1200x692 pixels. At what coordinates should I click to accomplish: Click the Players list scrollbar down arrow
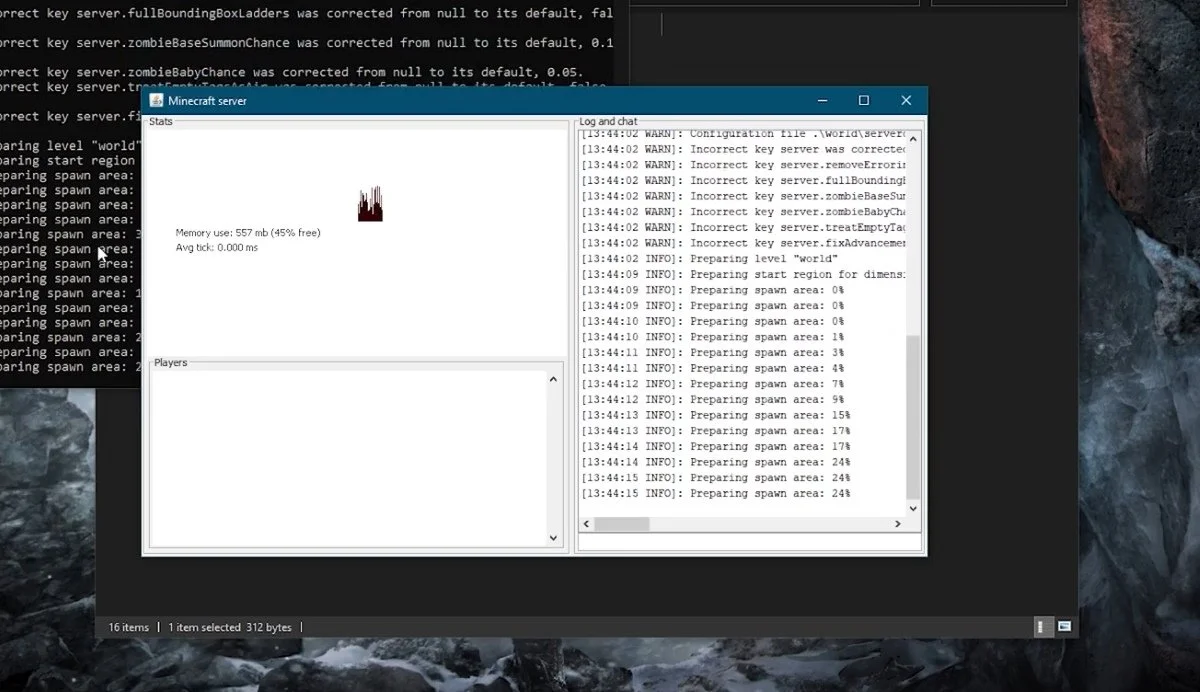coord(554,538)
